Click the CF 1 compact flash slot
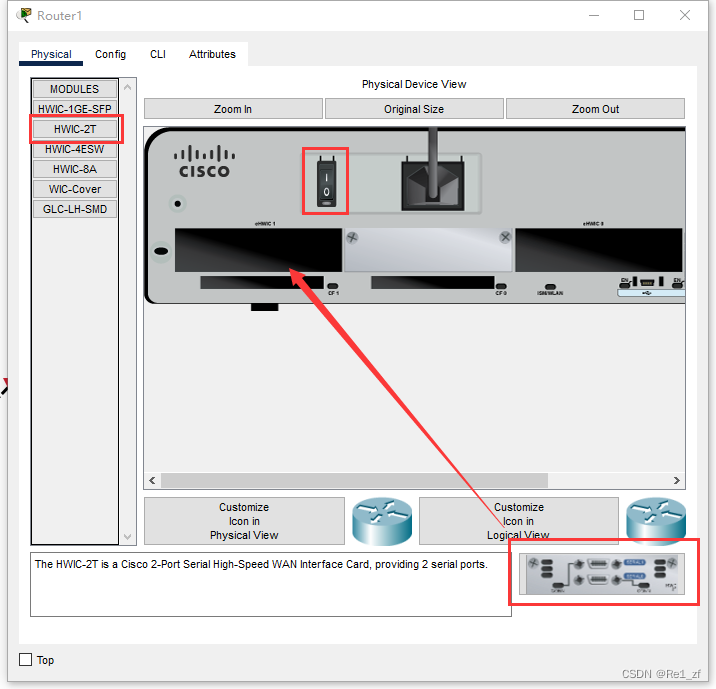The height and width of the screenshot is (689, 716). pyautogui.click(x=262, y=282)
